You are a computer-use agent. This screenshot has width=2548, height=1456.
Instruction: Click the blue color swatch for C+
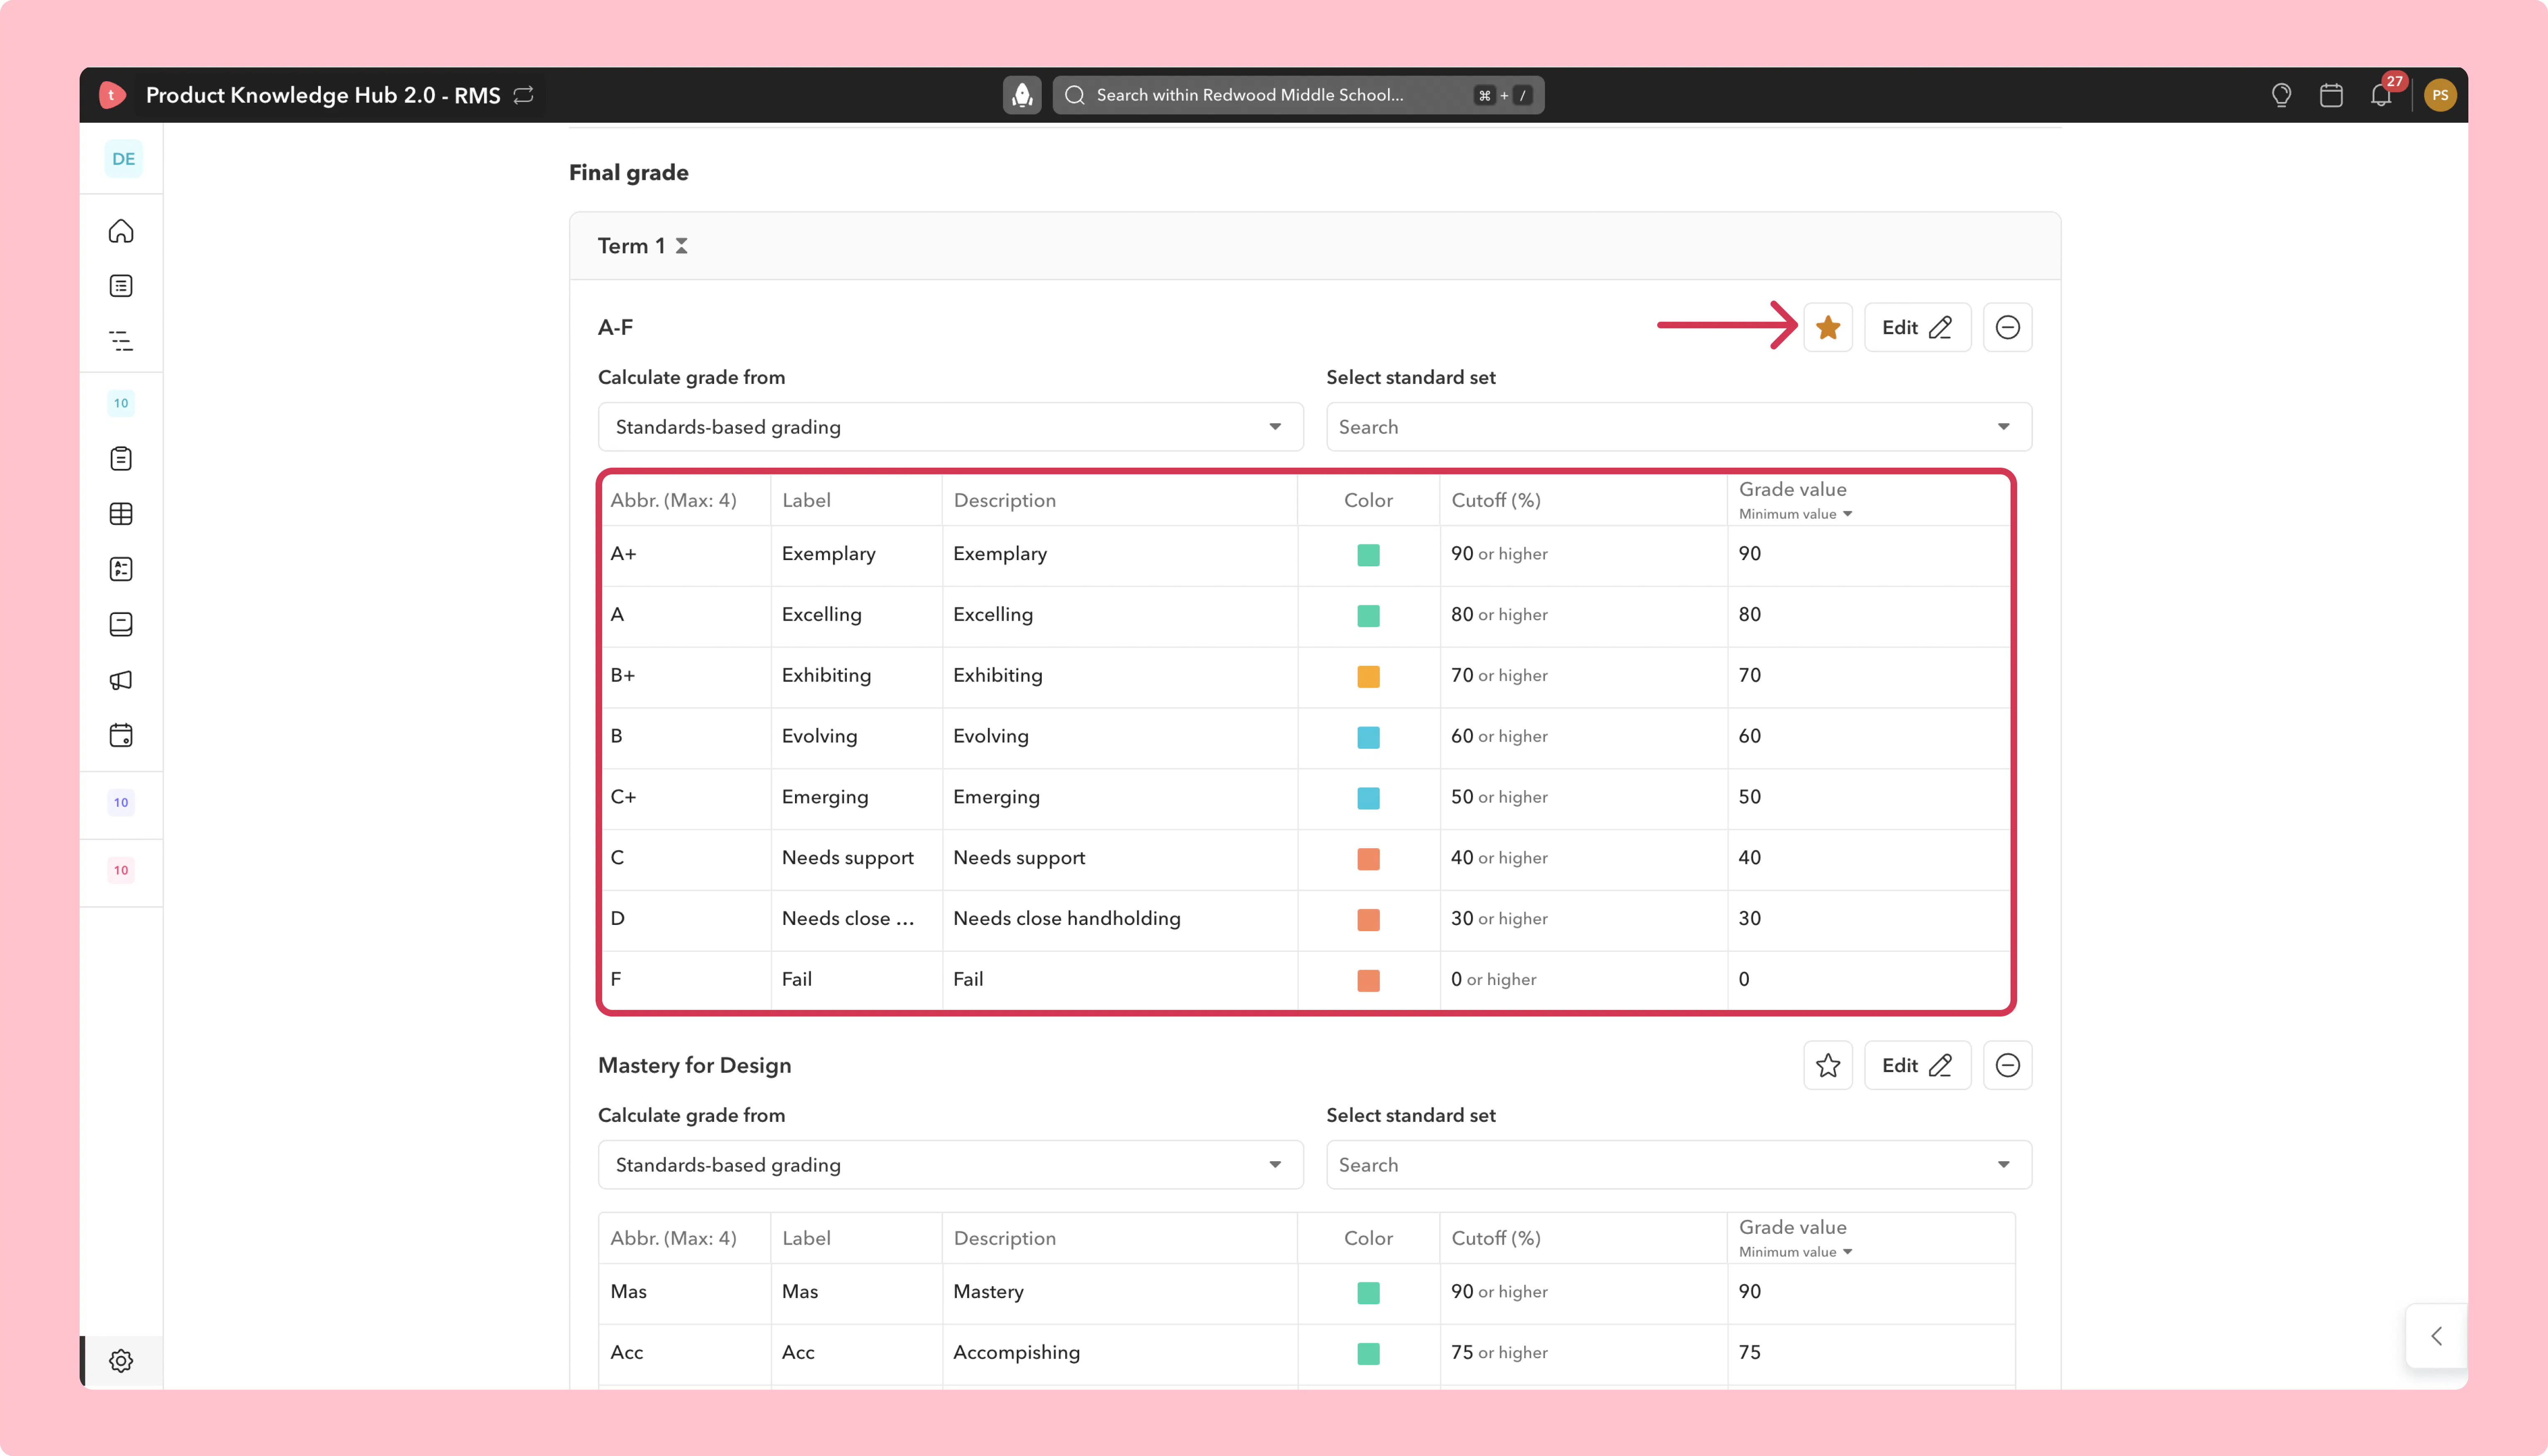[x=1368, y=798]
